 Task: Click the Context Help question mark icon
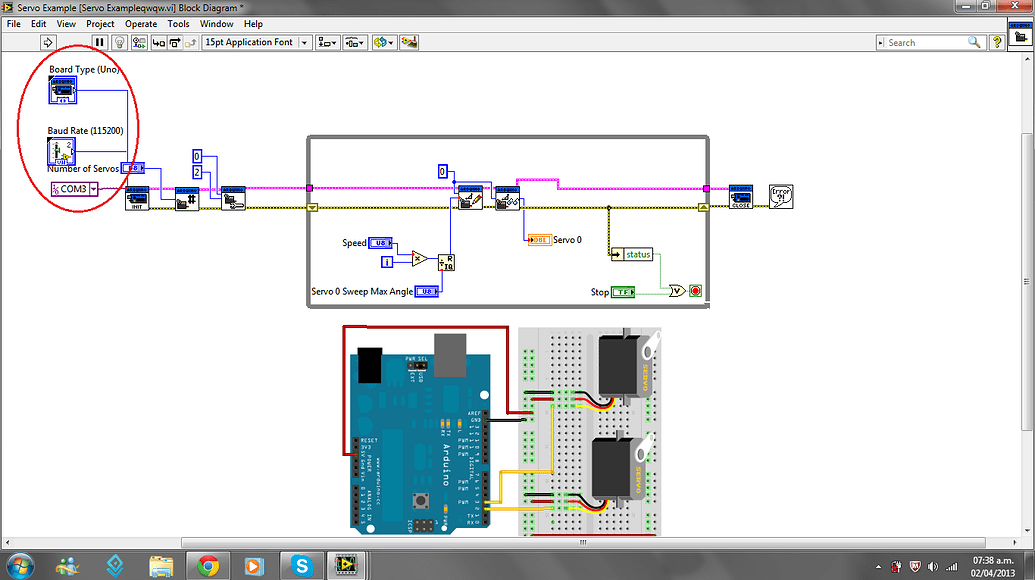pos(997,42)
